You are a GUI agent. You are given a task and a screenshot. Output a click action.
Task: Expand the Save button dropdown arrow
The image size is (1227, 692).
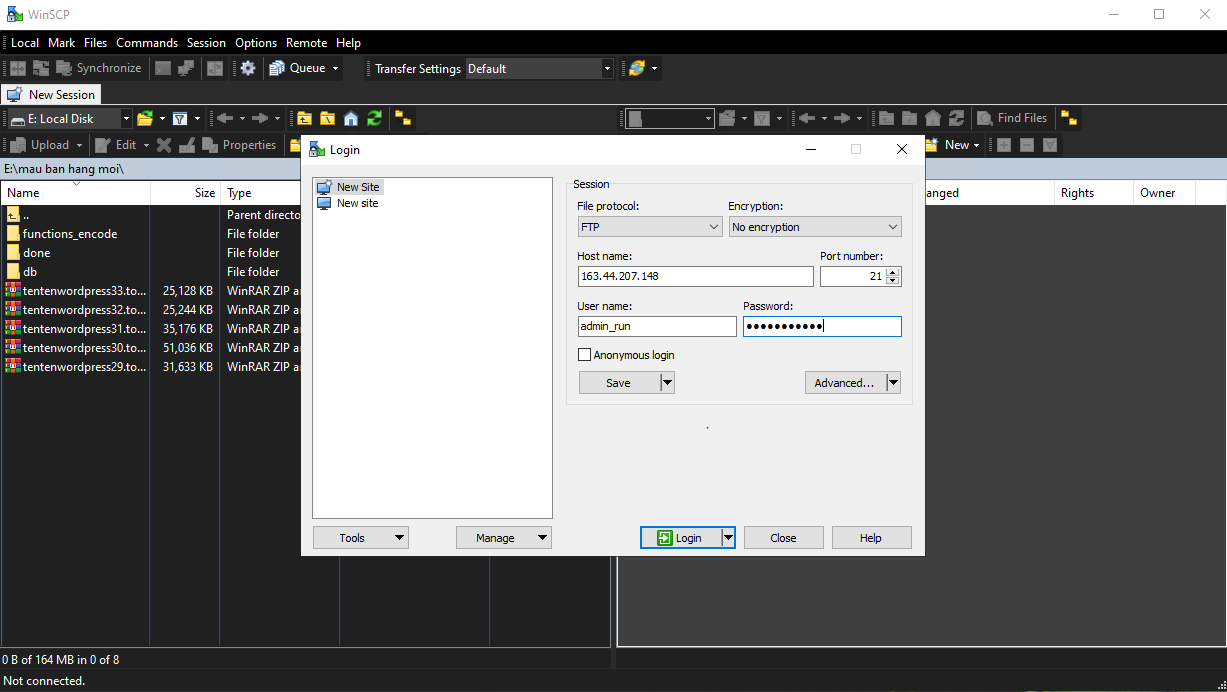coord(667,383)
